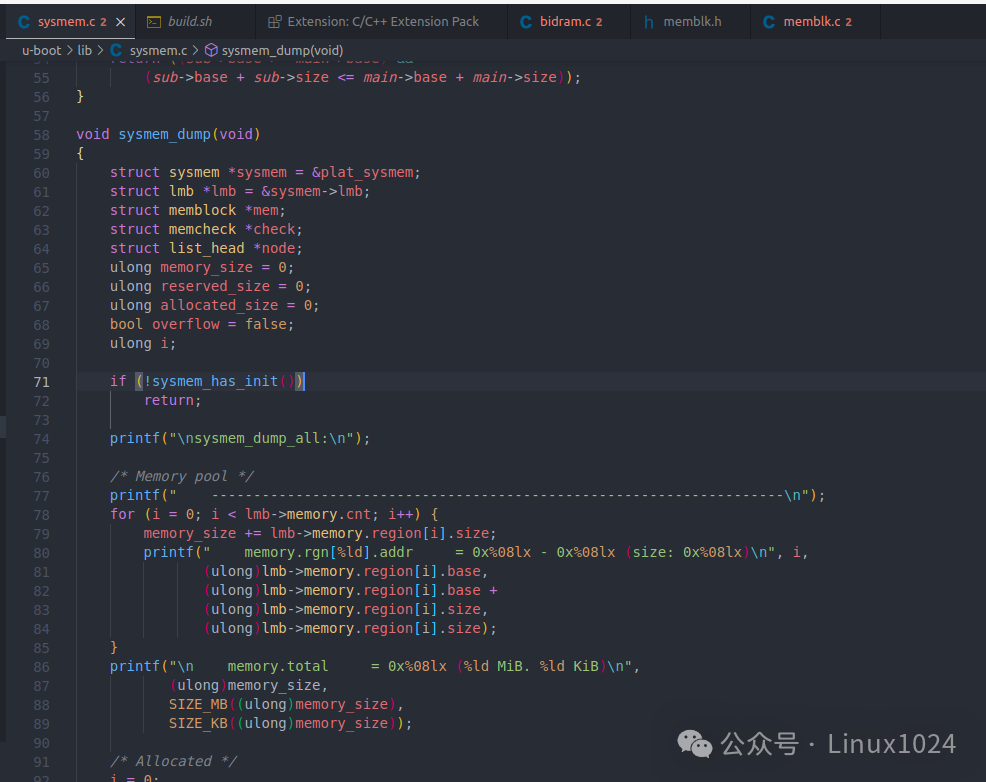Click the C file icon in breadcrumb path
Screen dimensions: 986x782
(x=117, y=50)
